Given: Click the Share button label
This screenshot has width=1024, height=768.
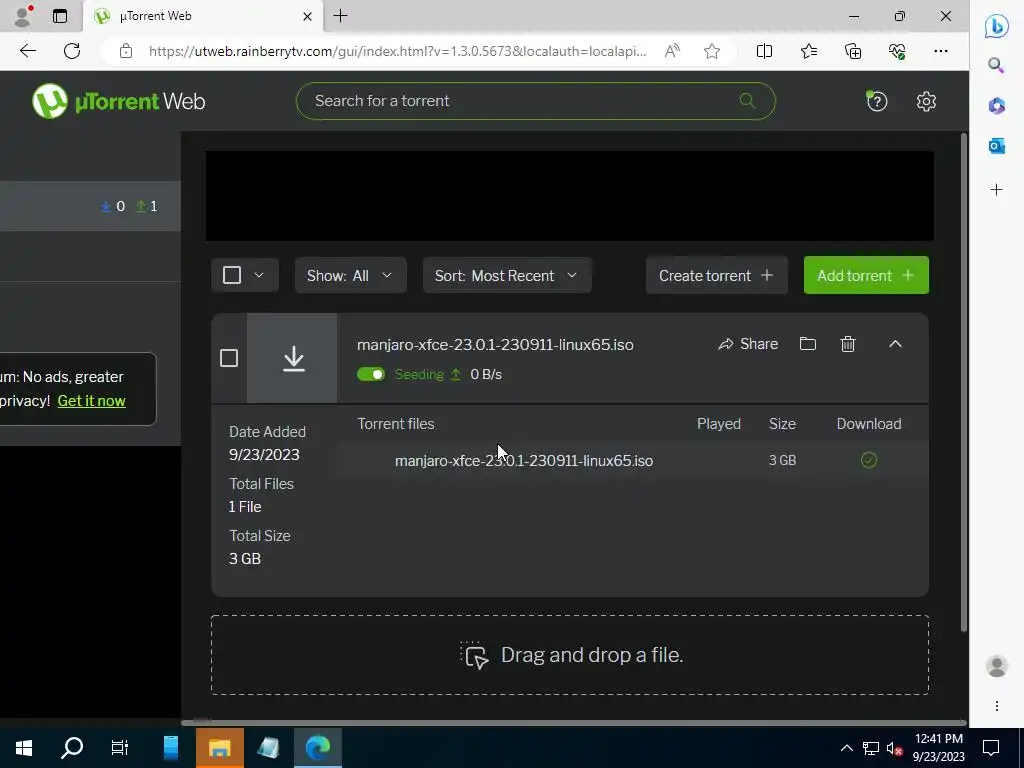Looking at the screenshot, I should 759,344.
